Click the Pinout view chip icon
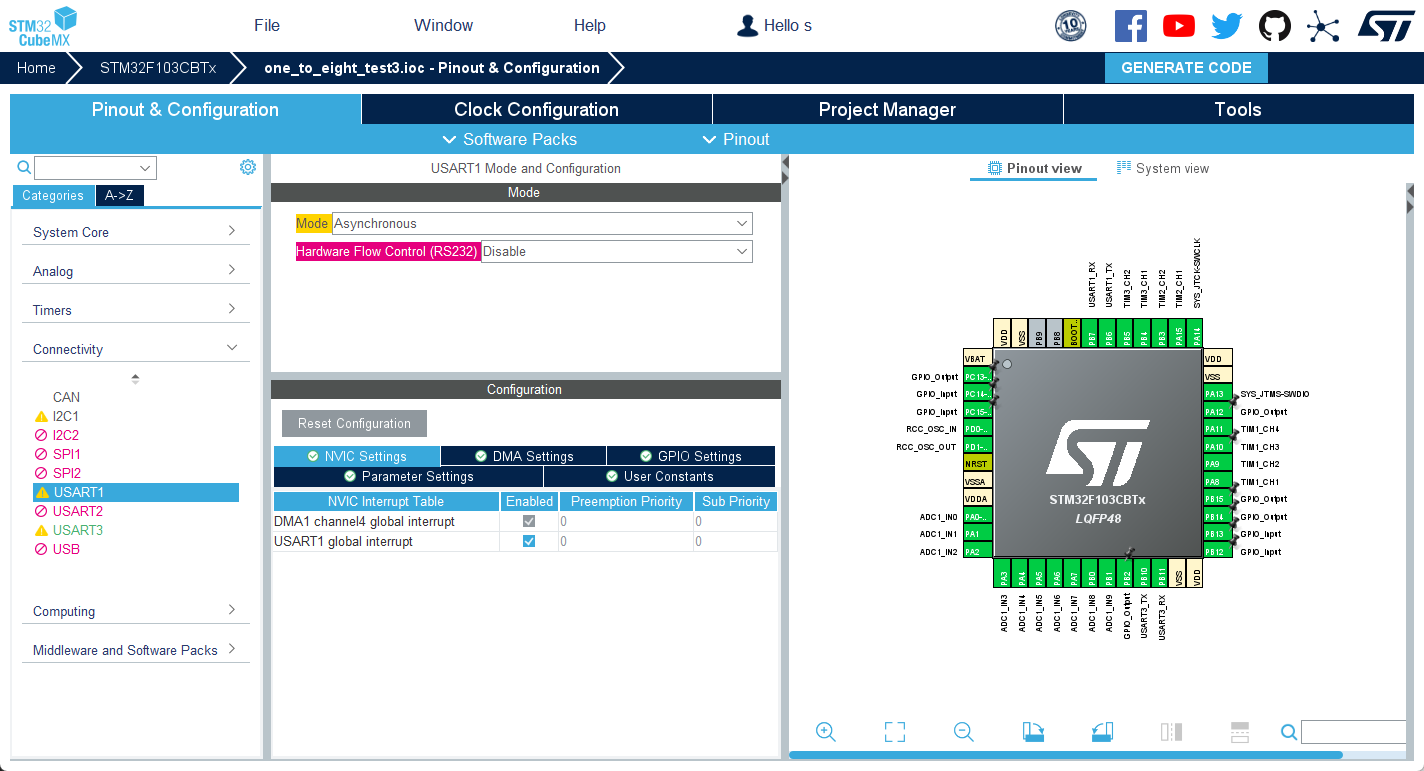The width and height of the screenshot is (1424, 771). [x=994, y=168]
